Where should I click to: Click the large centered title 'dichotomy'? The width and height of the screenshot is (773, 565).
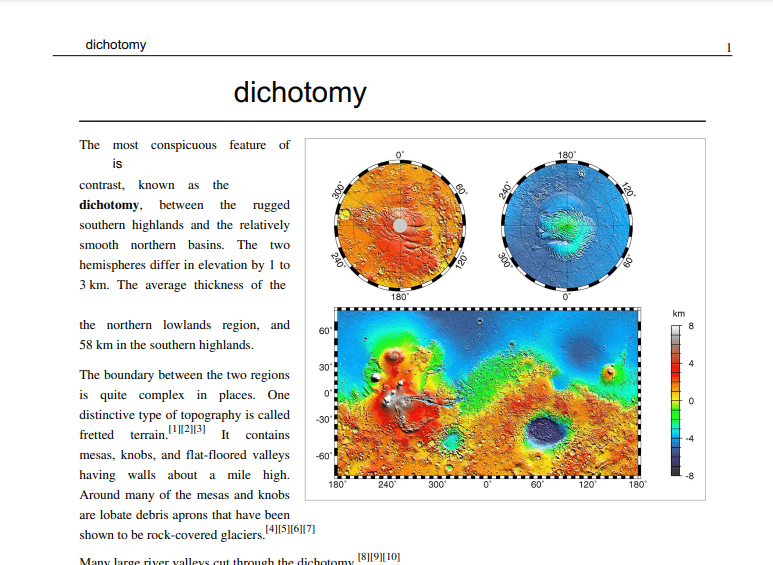[x=300, y=93]
